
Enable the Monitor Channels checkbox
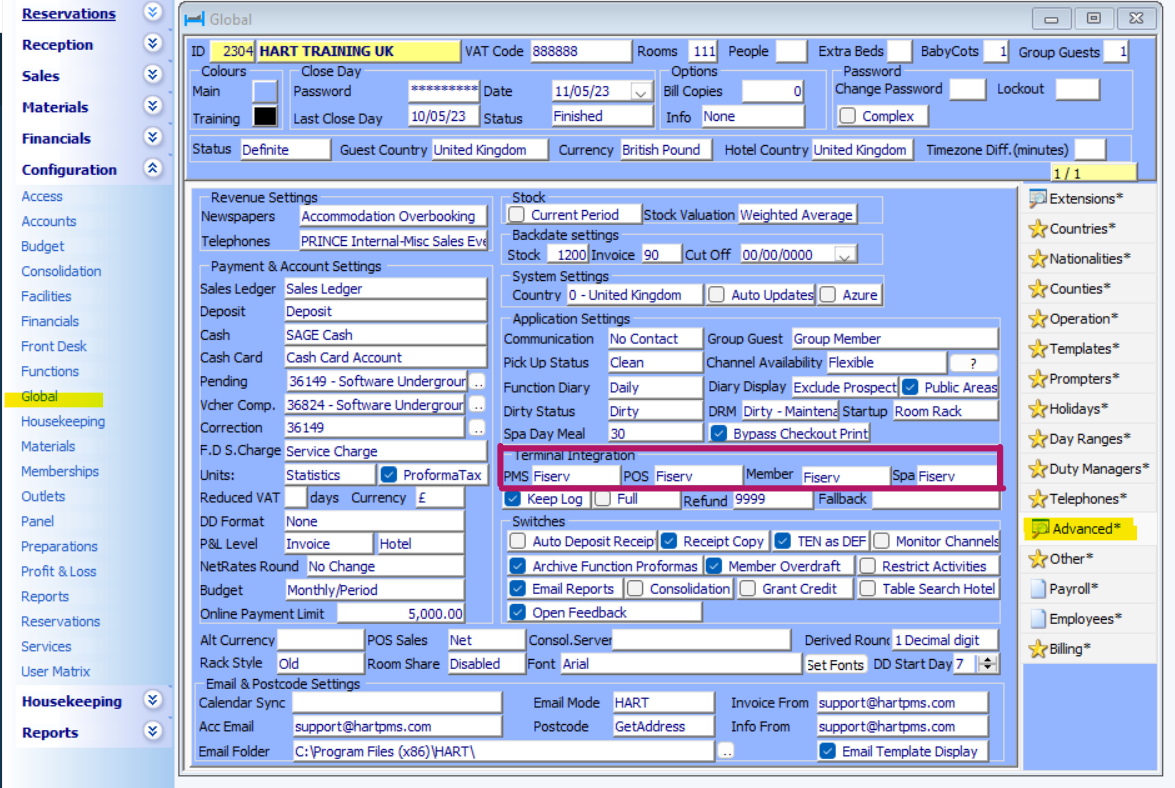(x=882, y=541)
